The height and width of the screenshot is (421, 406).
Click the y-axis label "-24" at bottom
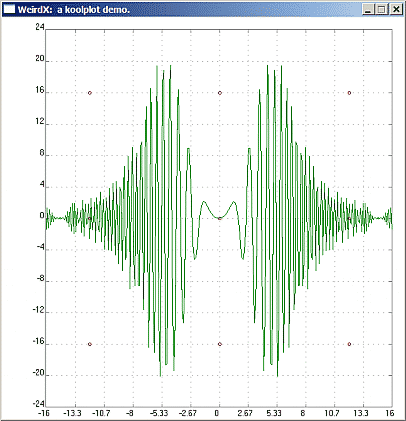(38, 404)
